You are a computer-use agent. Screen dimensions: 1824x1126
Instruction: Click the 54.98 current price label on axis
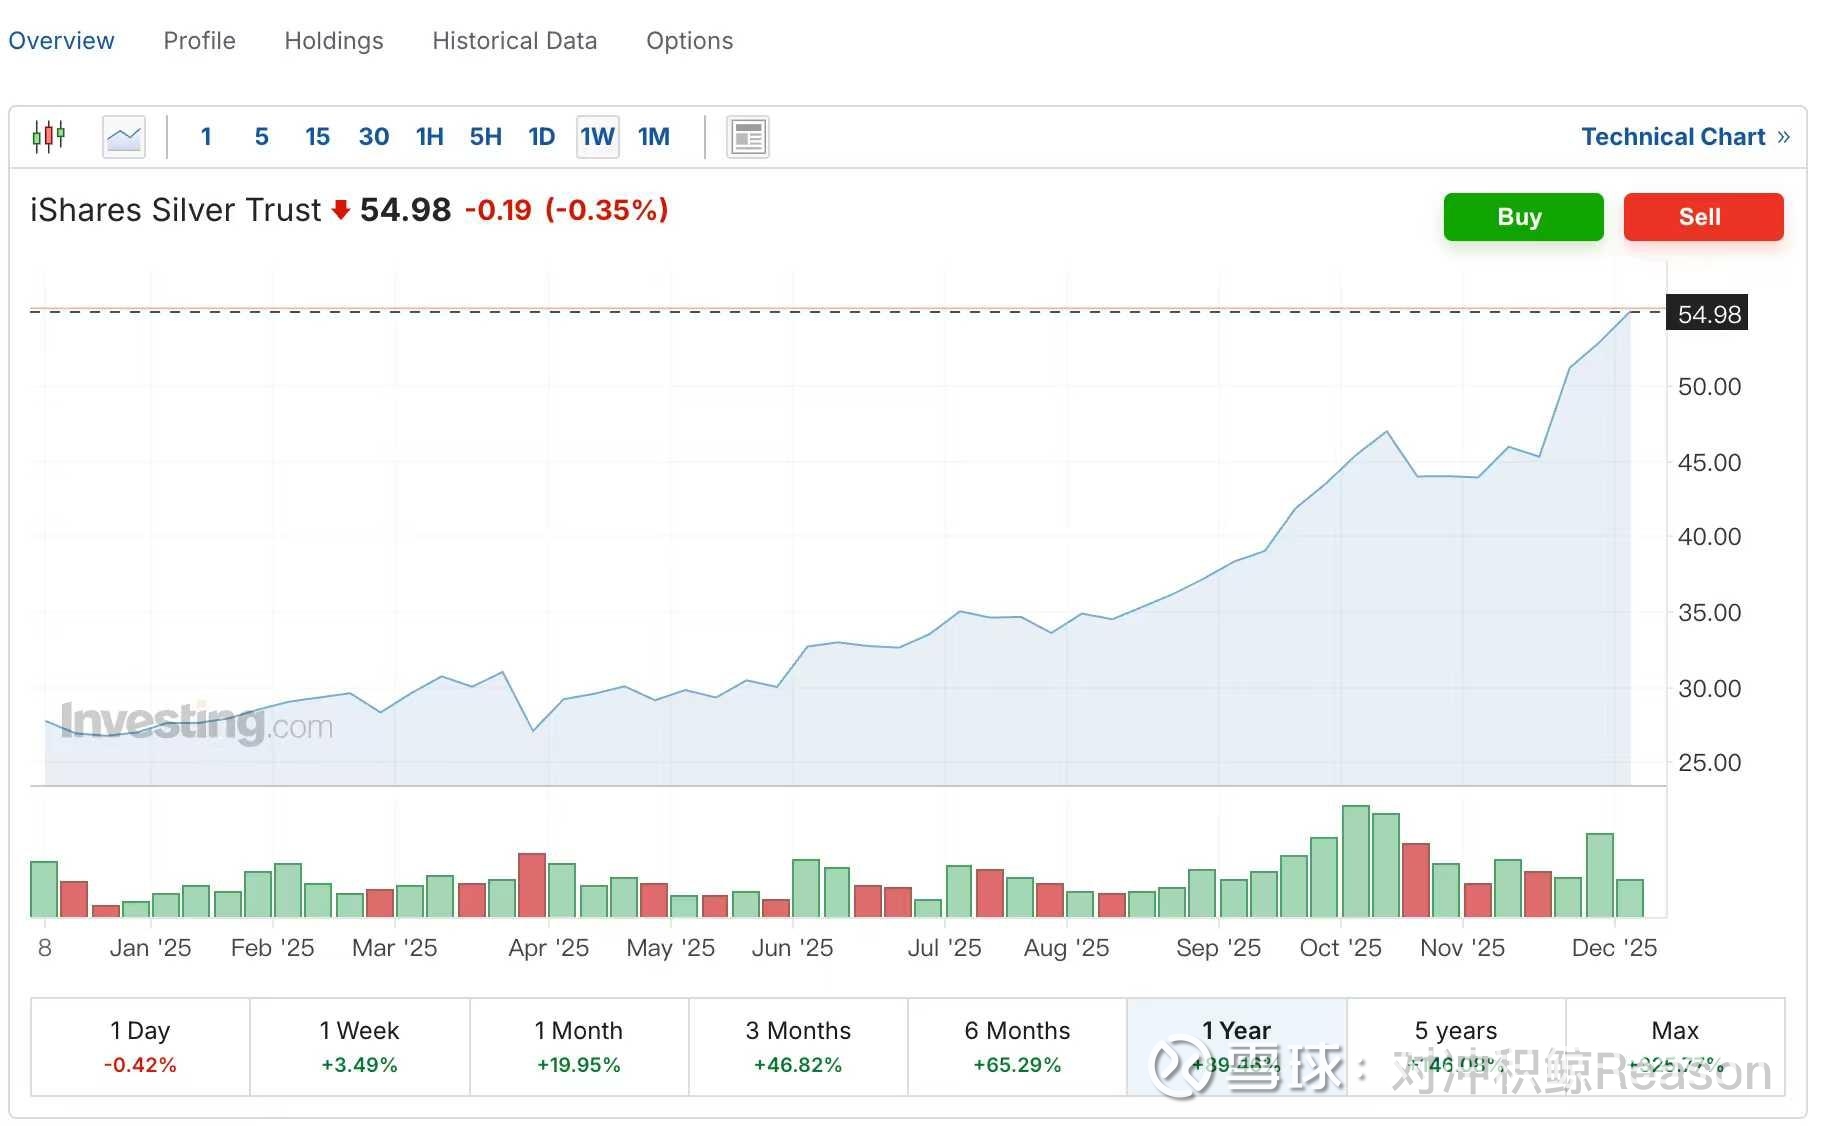[x=1708, y=314]
